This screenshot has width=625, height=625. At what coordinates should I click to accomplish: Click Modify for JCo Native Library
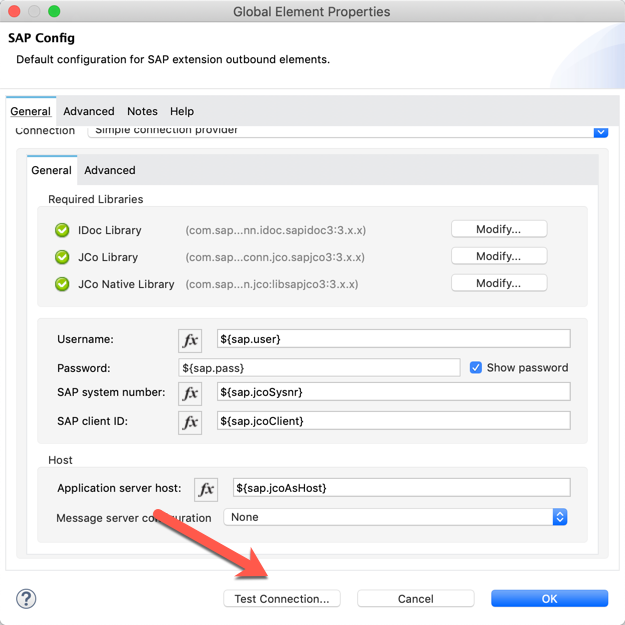point(499,283)
